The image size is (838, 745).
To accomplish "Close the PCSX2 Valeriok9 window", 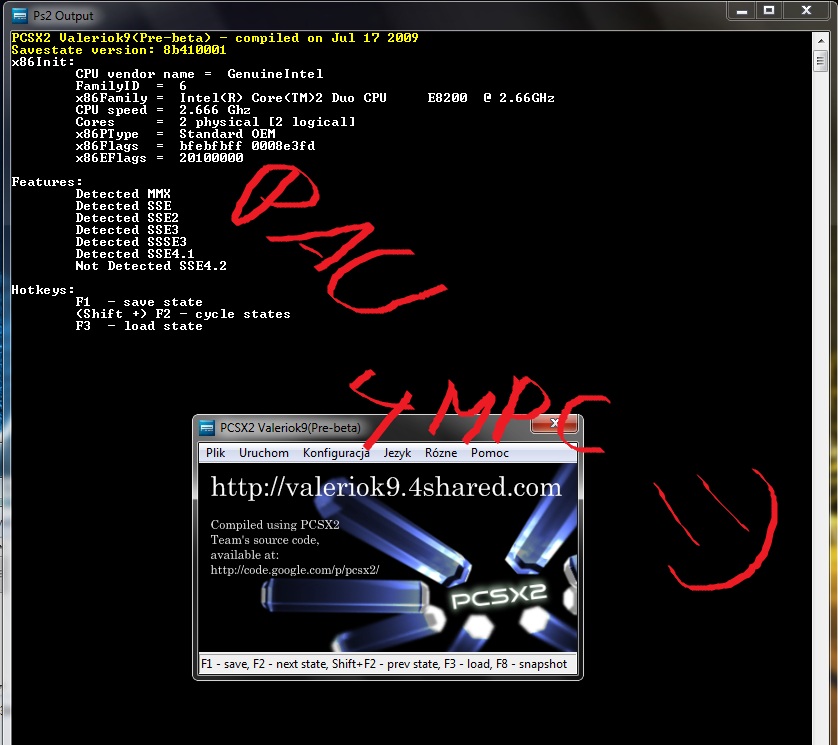I will [554, 424].
